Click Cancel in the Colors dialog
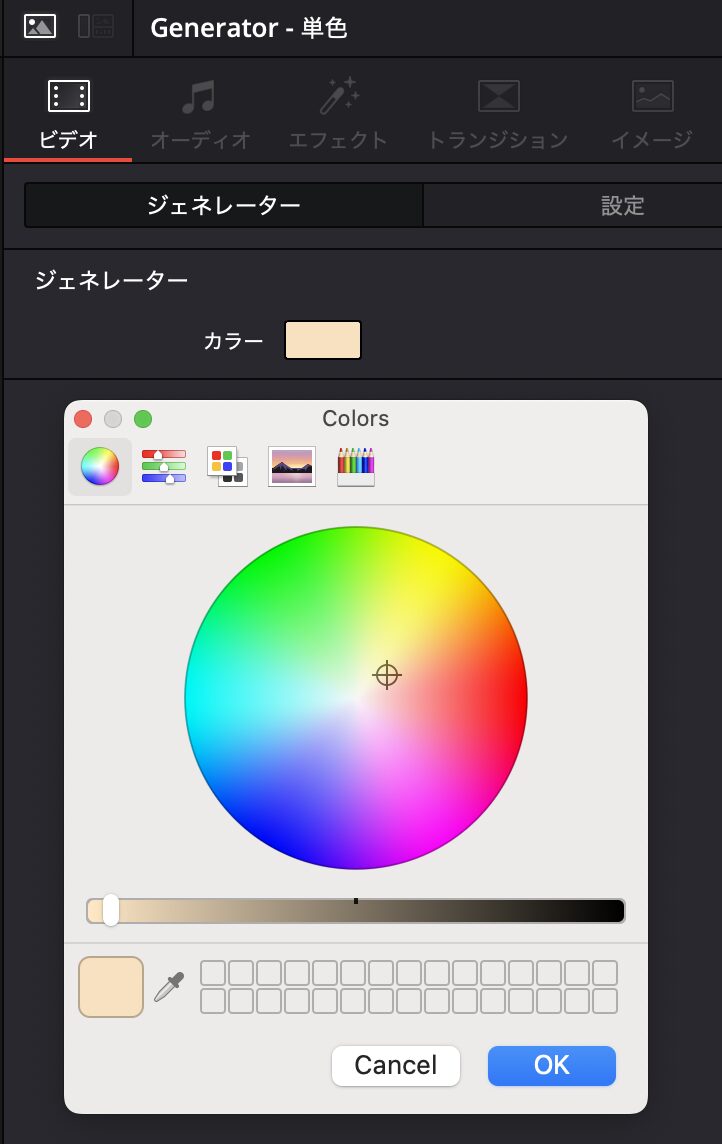This screenshot has height=1144, width=722. [x=395, y=1065]
